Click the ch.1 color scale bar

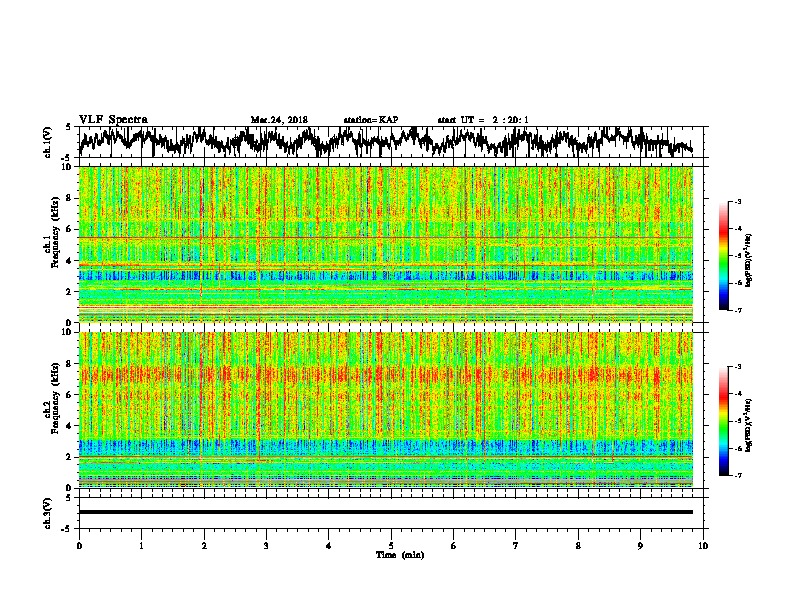[x=723, y=256]
